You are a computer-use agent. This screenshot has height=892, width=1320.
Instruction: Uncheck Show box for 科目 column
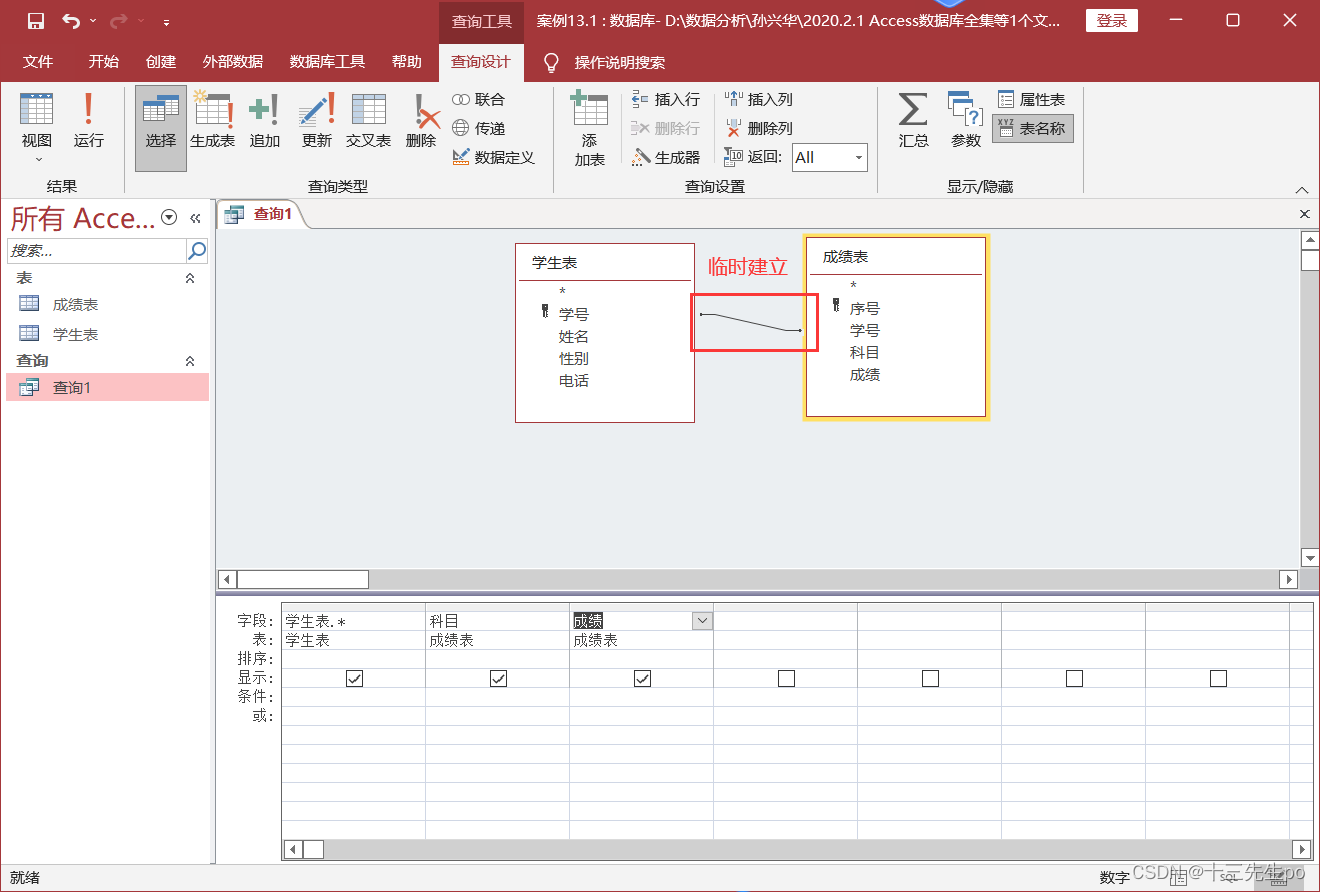click(498, 678)
